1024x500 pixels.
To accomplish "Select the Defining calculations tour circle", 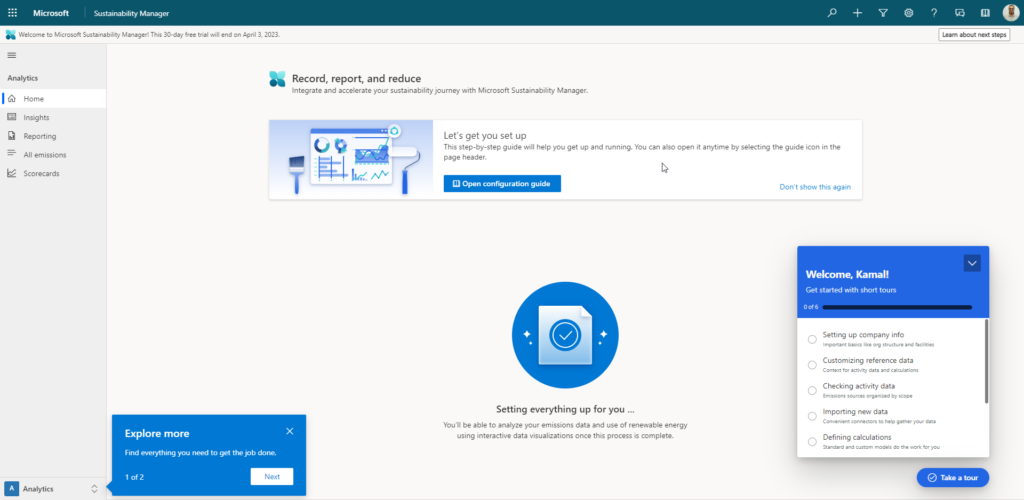I will (x=812, y=441).
